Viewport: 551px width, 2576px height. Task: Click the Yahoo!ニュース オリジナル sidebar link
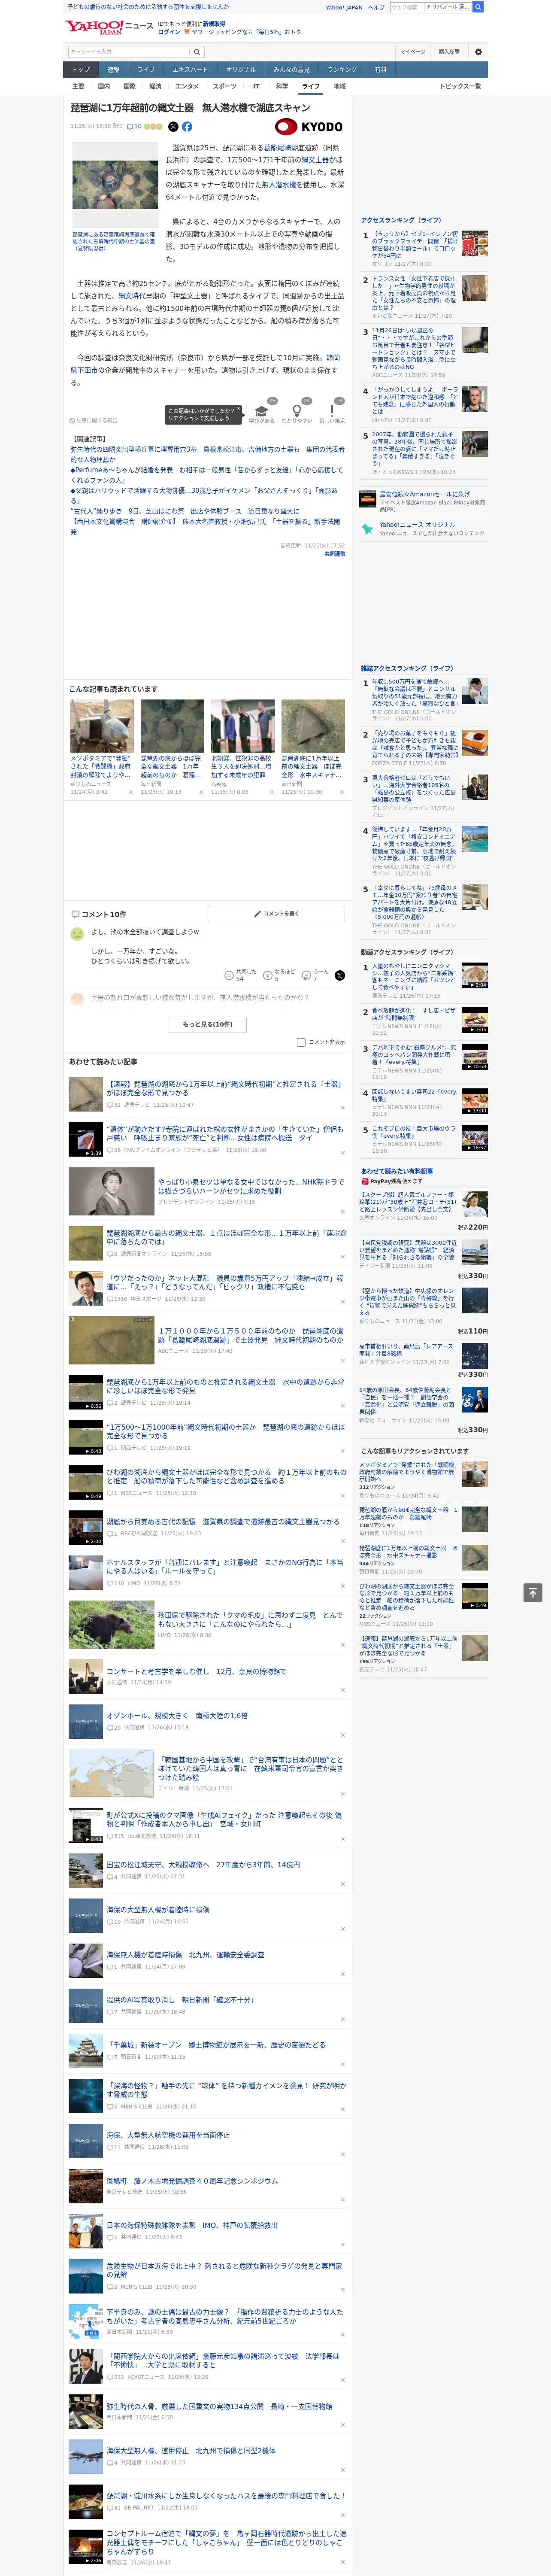[x=417, y=525]
